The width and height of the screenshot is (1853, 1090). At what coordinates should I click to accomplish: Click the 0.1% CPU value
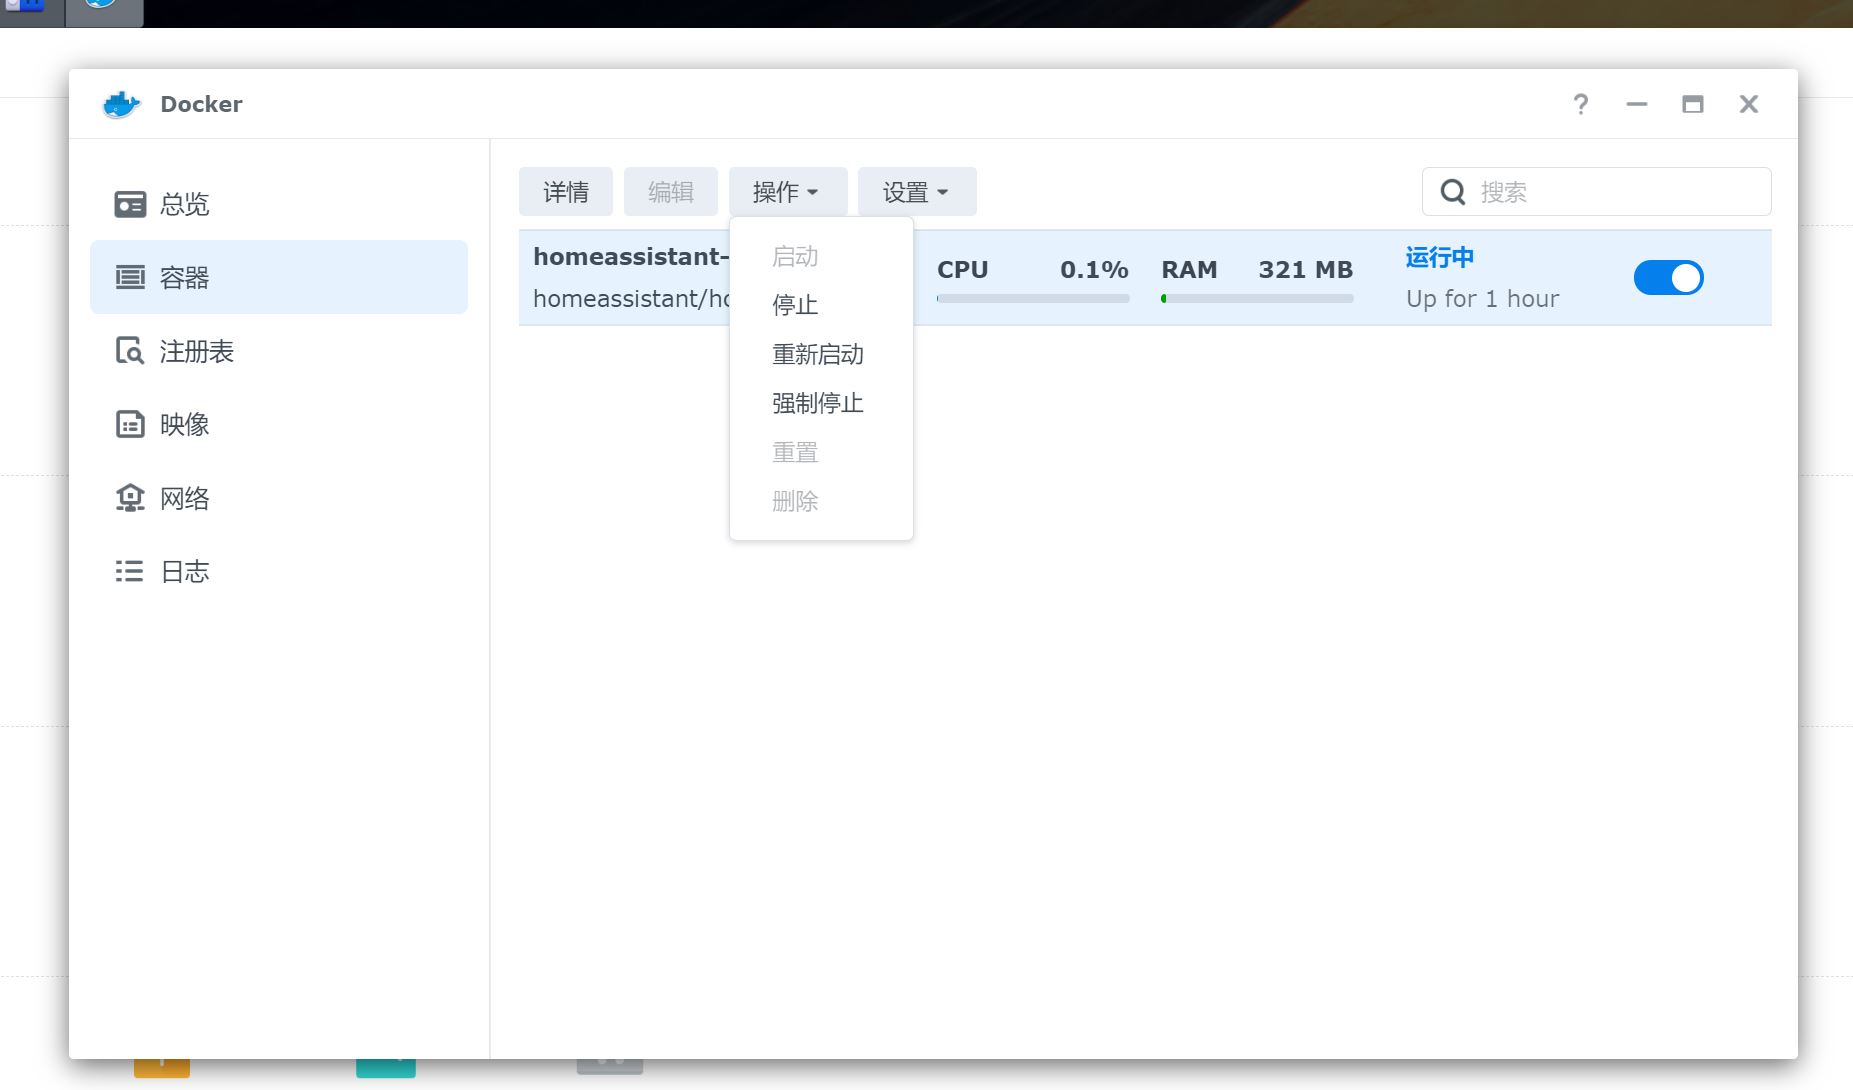pyautogui.click(x=1094, y=270)
